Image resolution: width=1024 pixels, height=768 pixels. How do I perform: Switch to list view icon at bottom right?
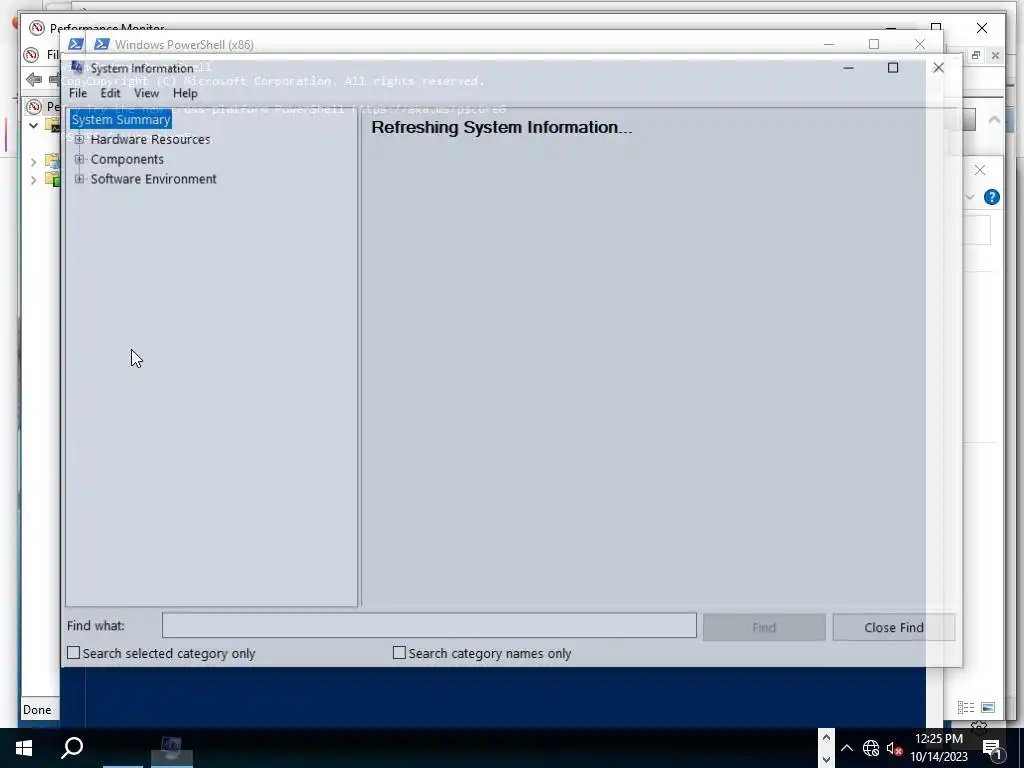(x=966, y=707)
